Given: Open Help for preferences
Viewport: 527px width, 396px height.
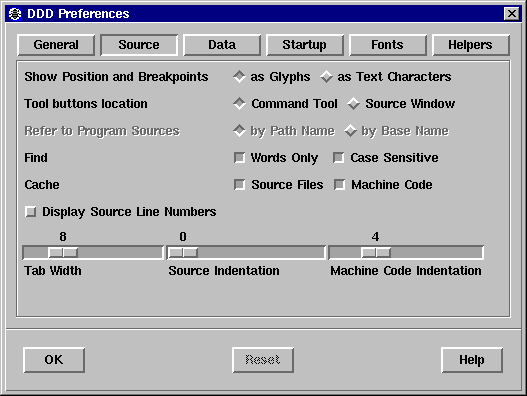Looking at the screenshot, I should 472,360.
